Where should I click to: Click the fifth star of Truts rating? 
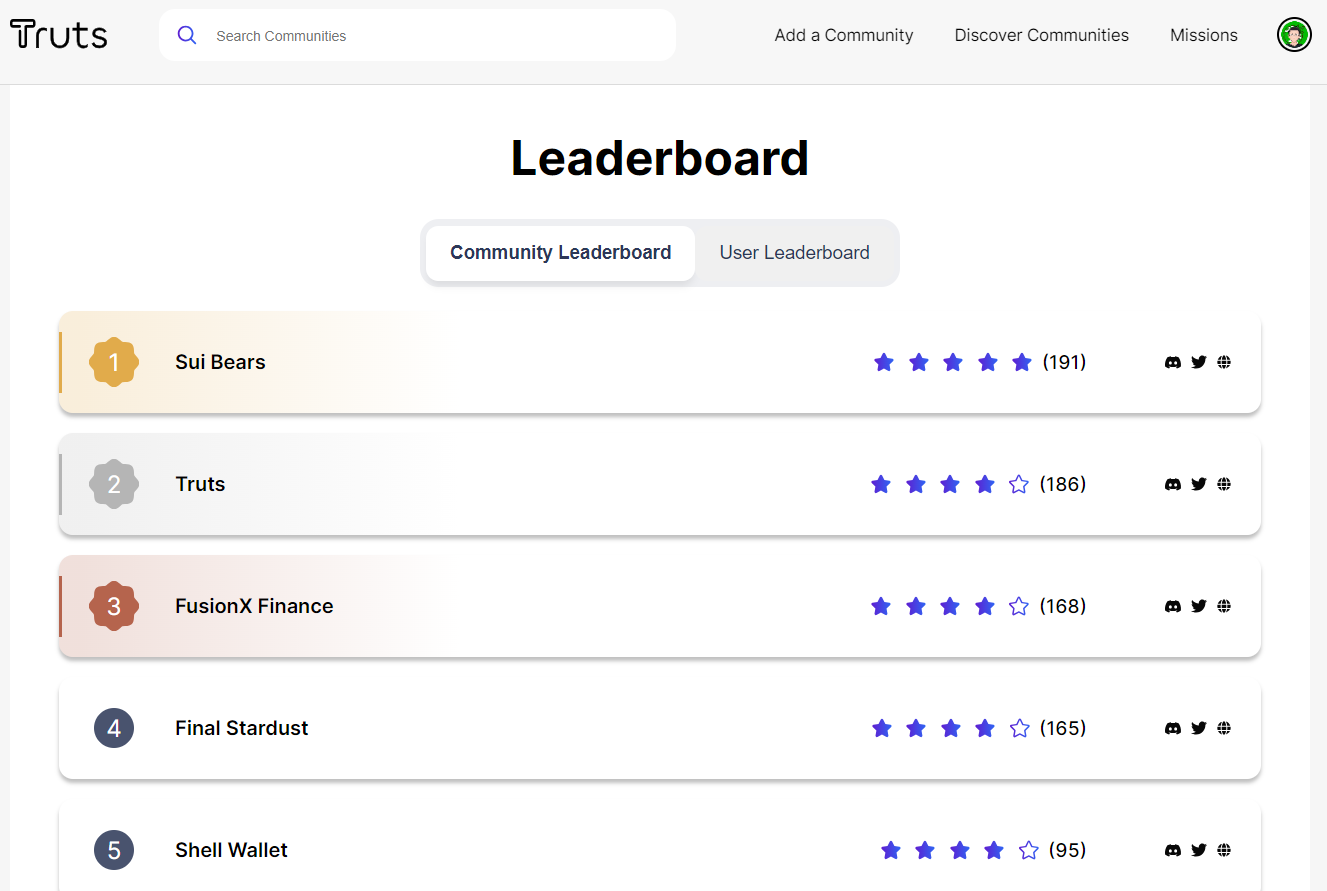pos(1019,484)
